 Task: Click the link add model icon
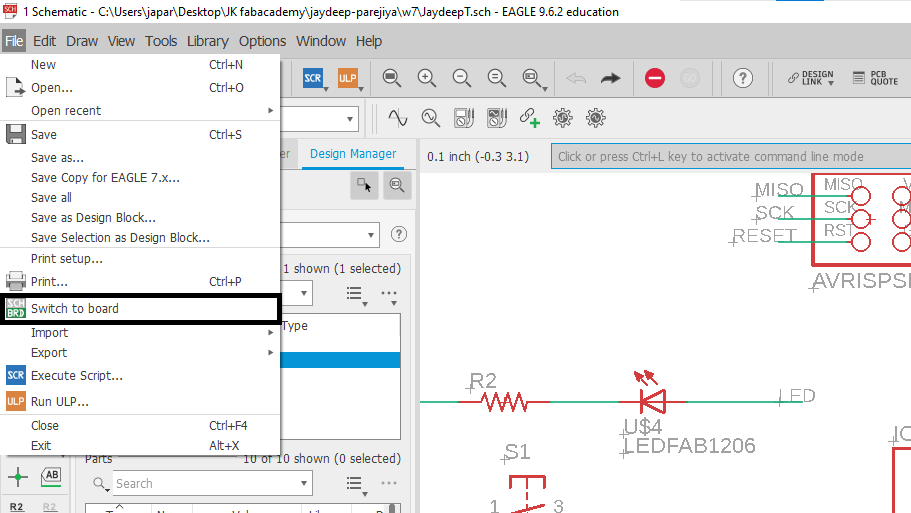pos(529,118)
